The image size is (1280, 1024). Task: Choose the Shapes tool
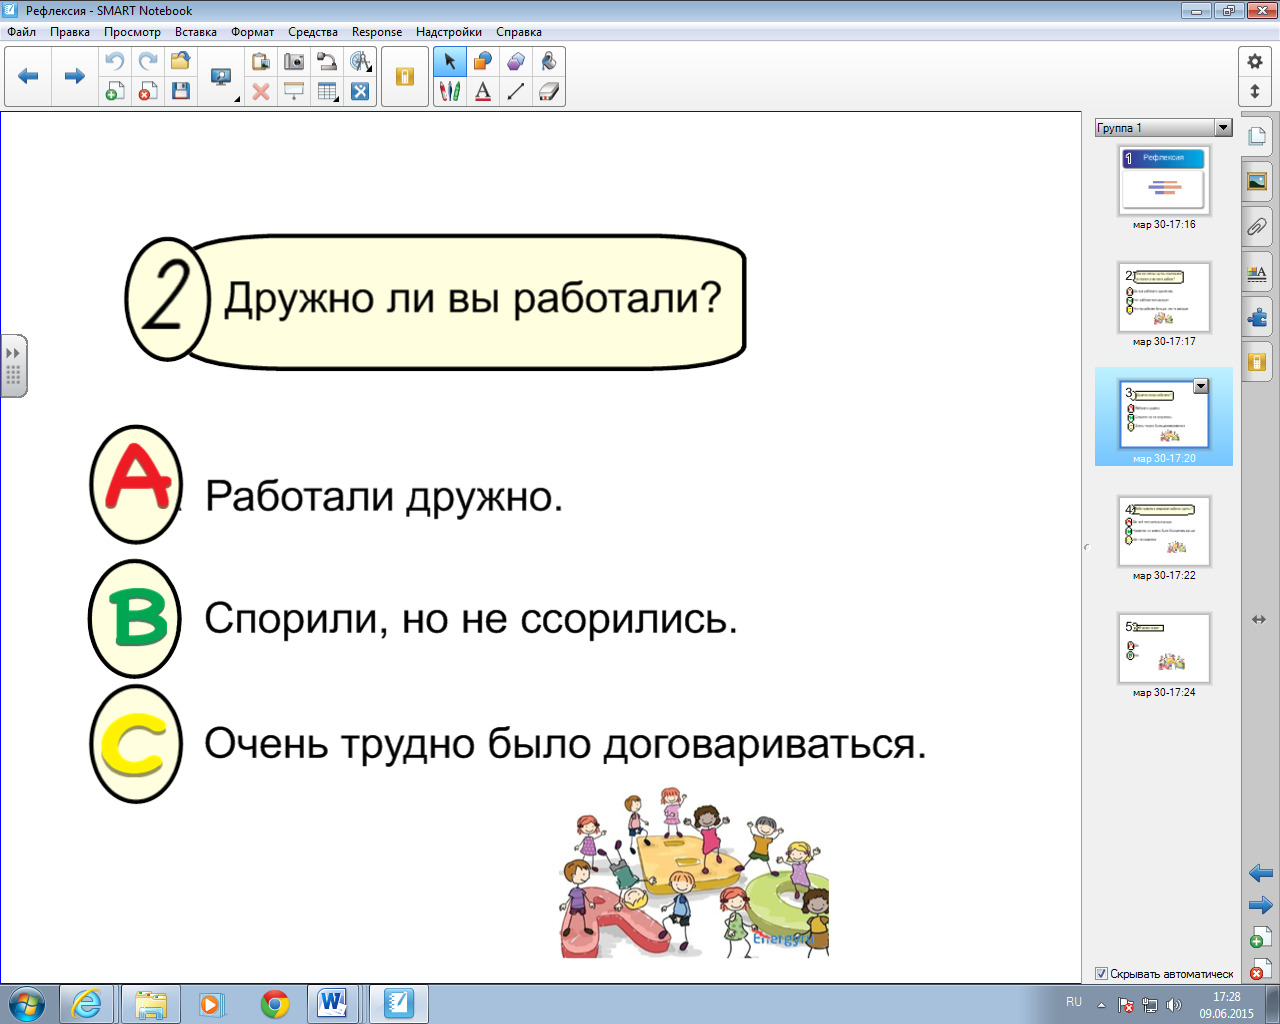[483, 62]
